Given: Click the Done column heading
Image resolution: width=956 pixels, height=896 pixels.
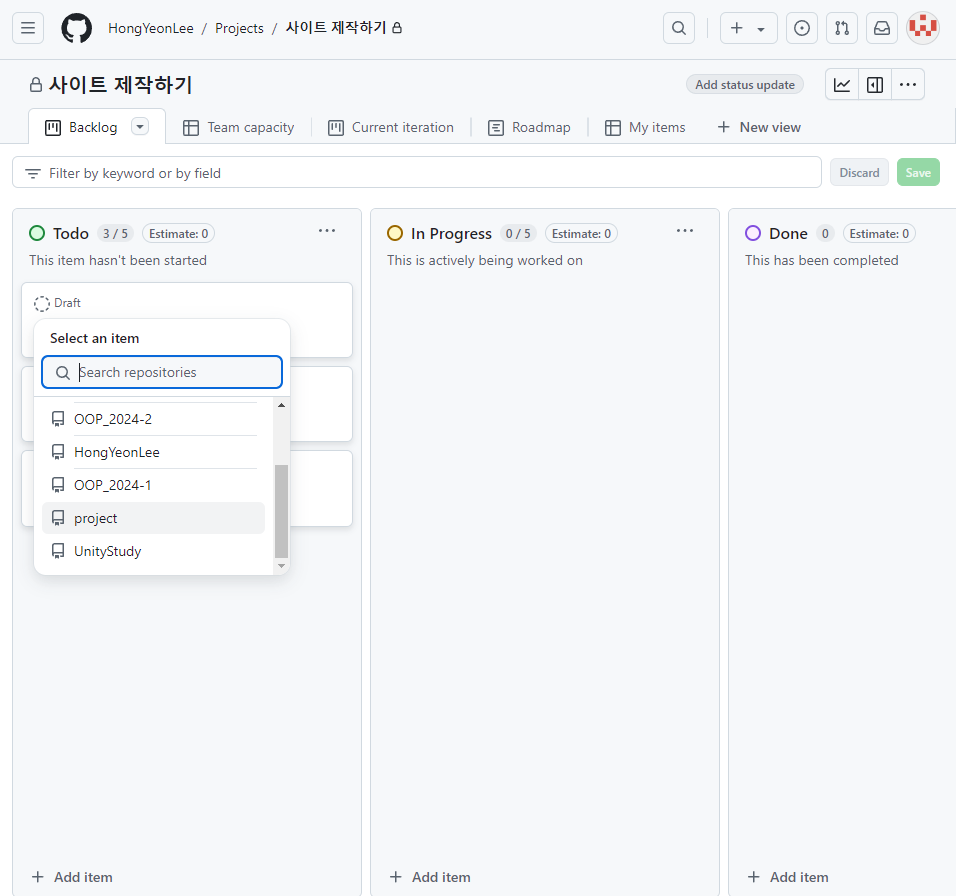Looking at the screenshot, I should point(788,233).
